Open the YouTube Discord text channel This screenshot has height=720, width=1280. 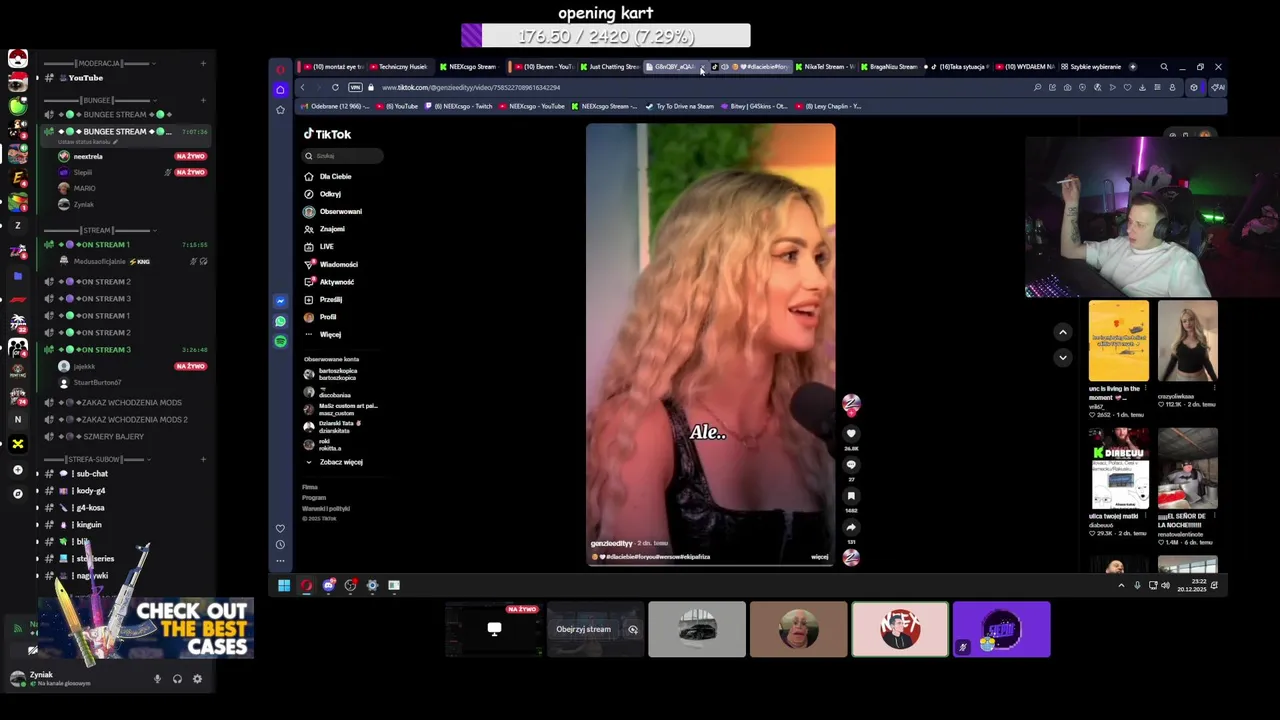coord(85,78)
